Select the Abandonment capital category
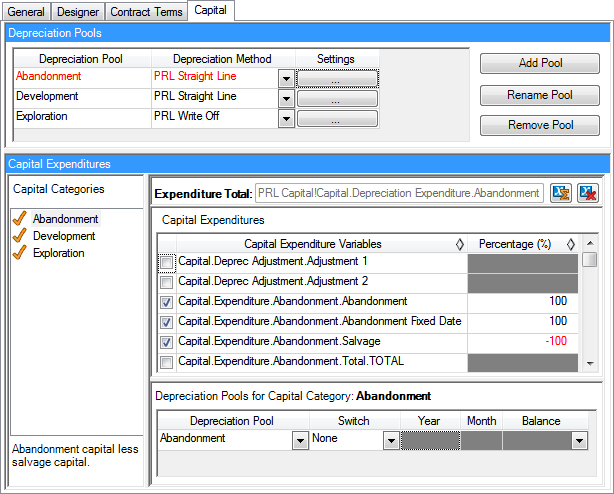 (x=65, y=219)
